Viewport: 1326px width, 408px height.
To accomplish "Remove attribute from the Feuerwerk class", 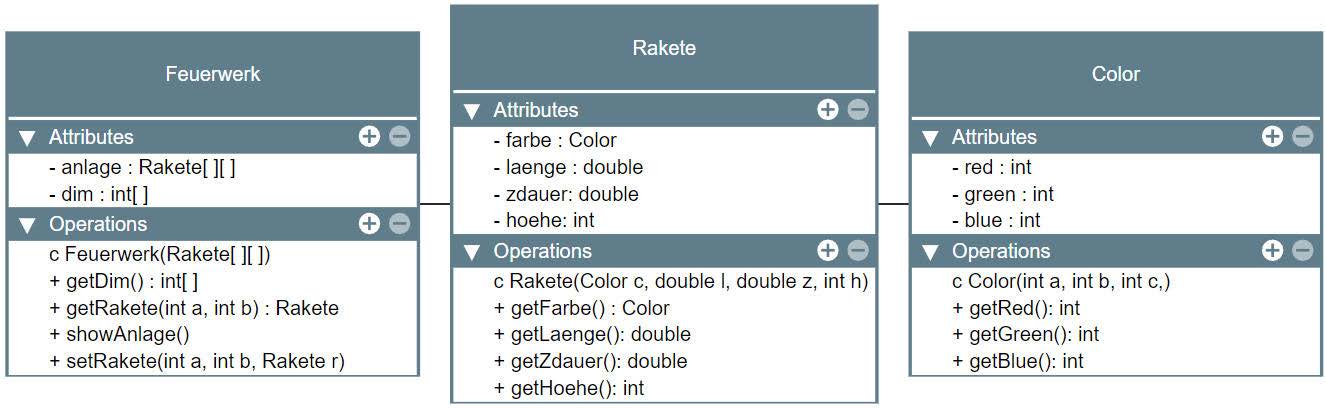I will pyautogui.click(x=399, y=137).
